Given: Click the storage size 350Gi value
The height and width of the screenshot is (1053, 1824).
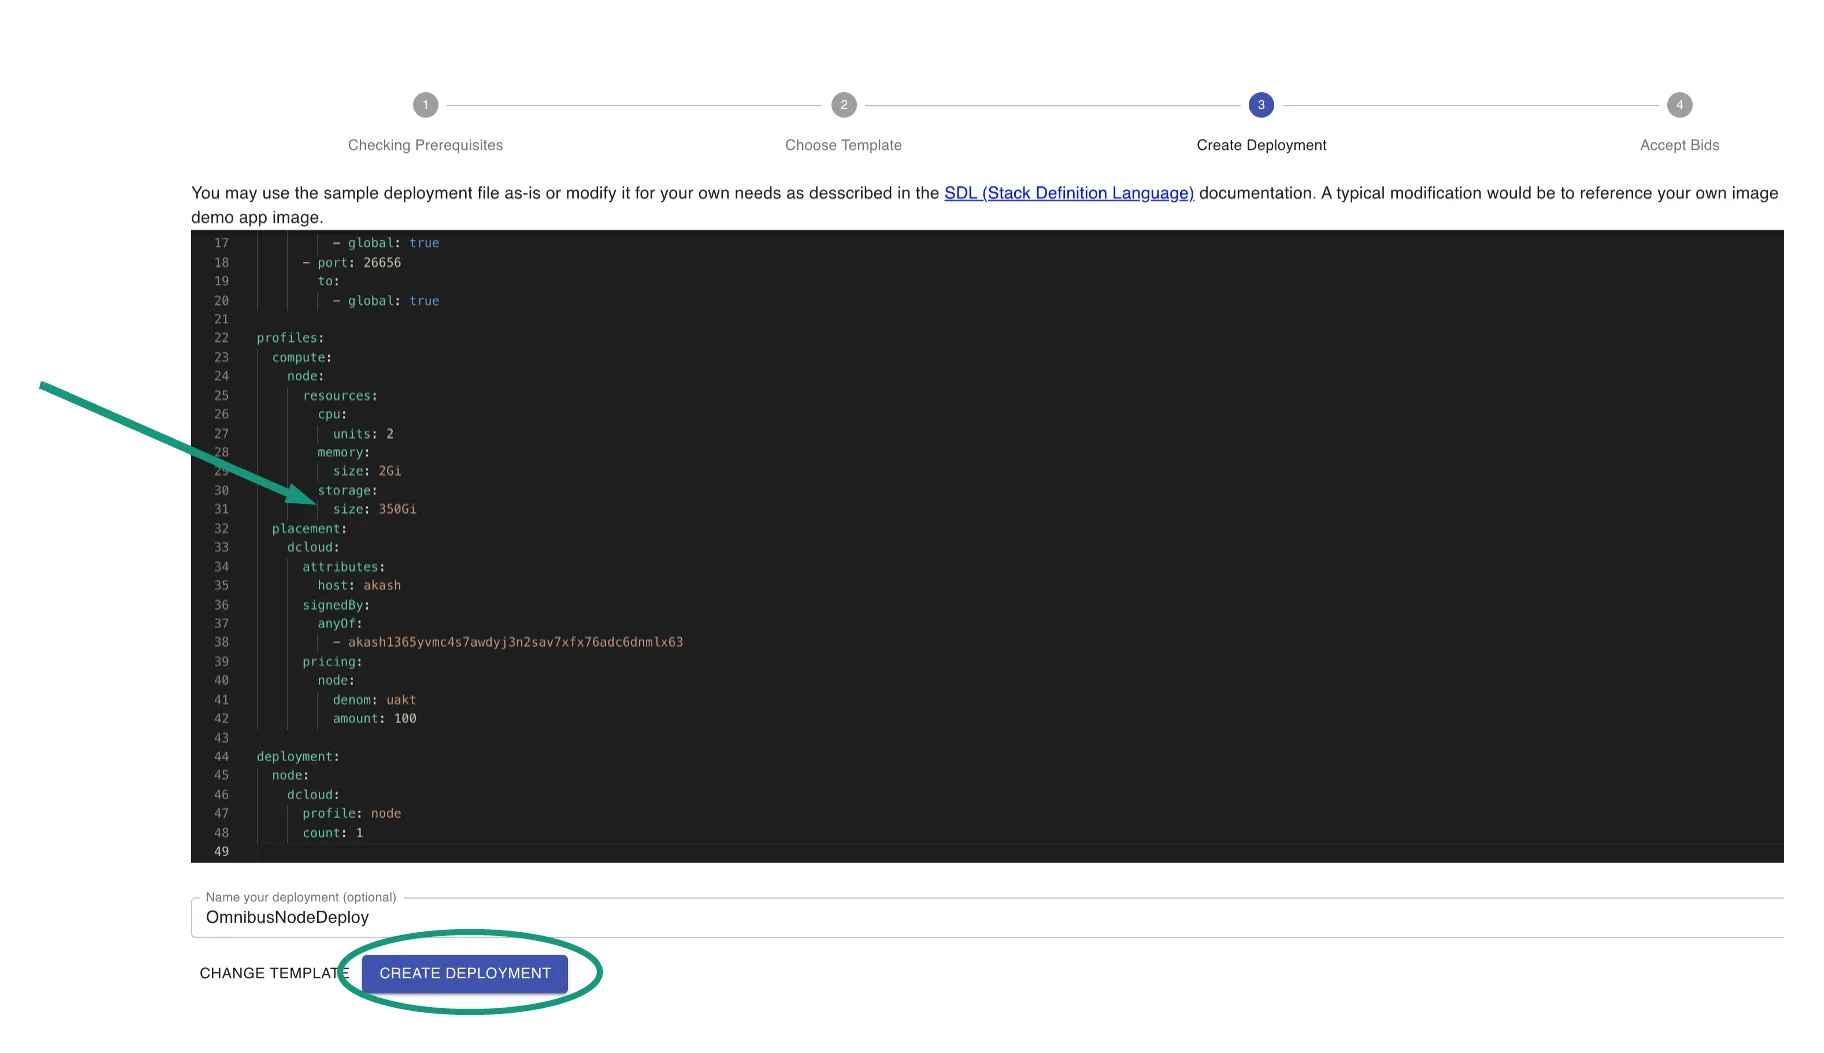Looking at the screenshot, I should (397, 510).
